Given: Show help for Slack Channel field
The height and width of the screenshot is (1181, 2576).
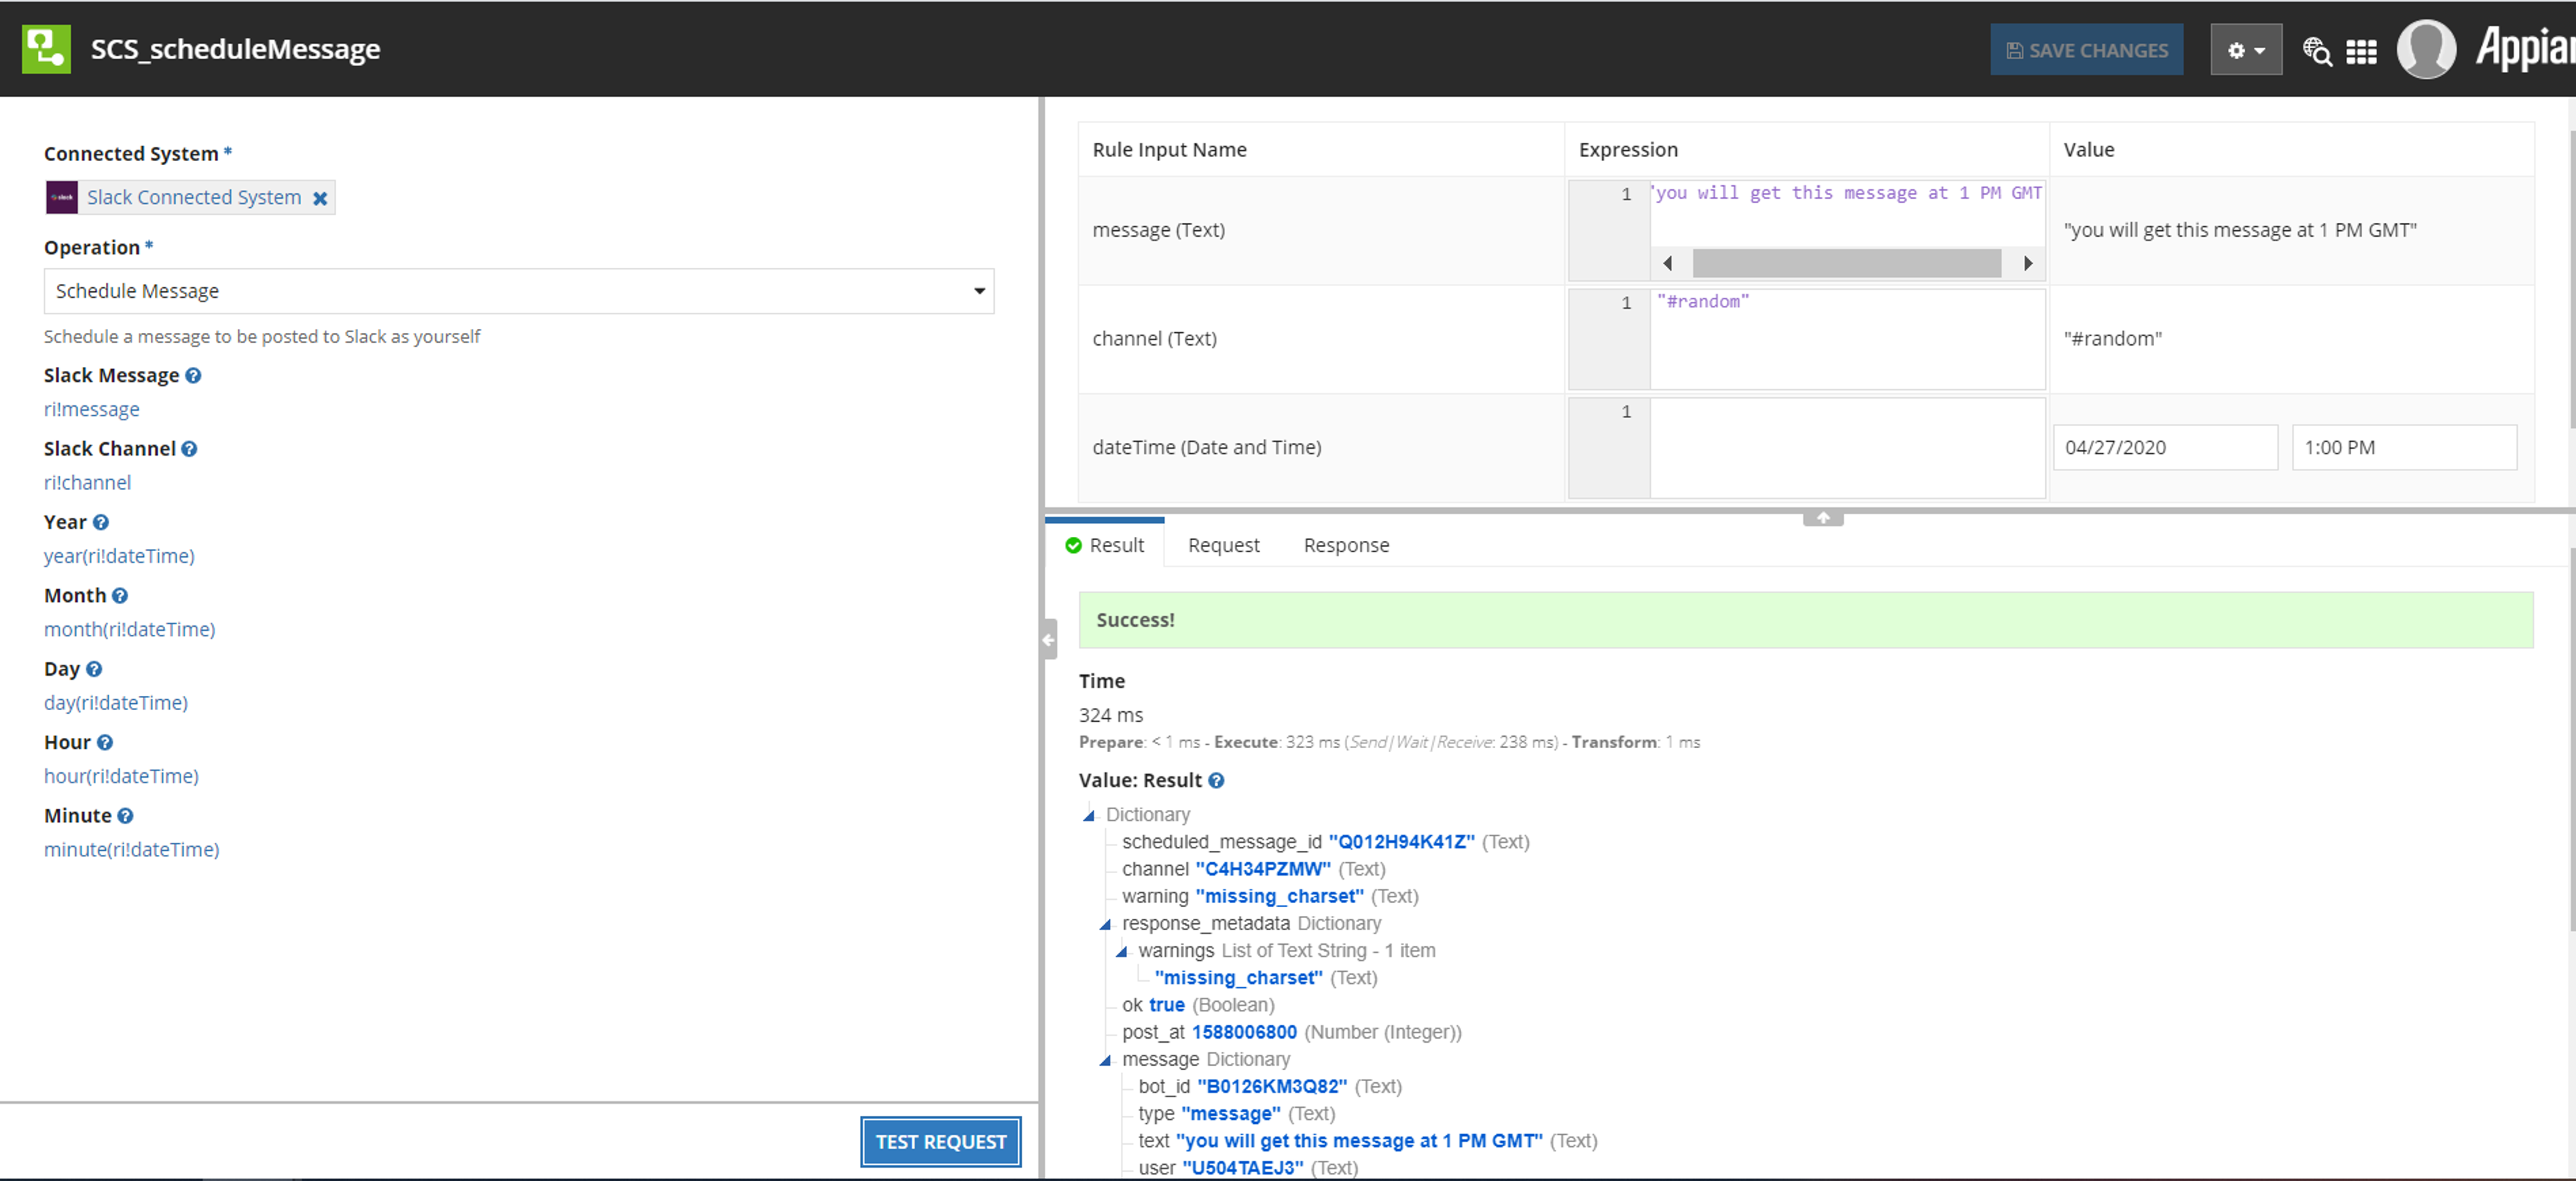Looking at the screenshot, I should pyautogui.click(x=189, y=449).
